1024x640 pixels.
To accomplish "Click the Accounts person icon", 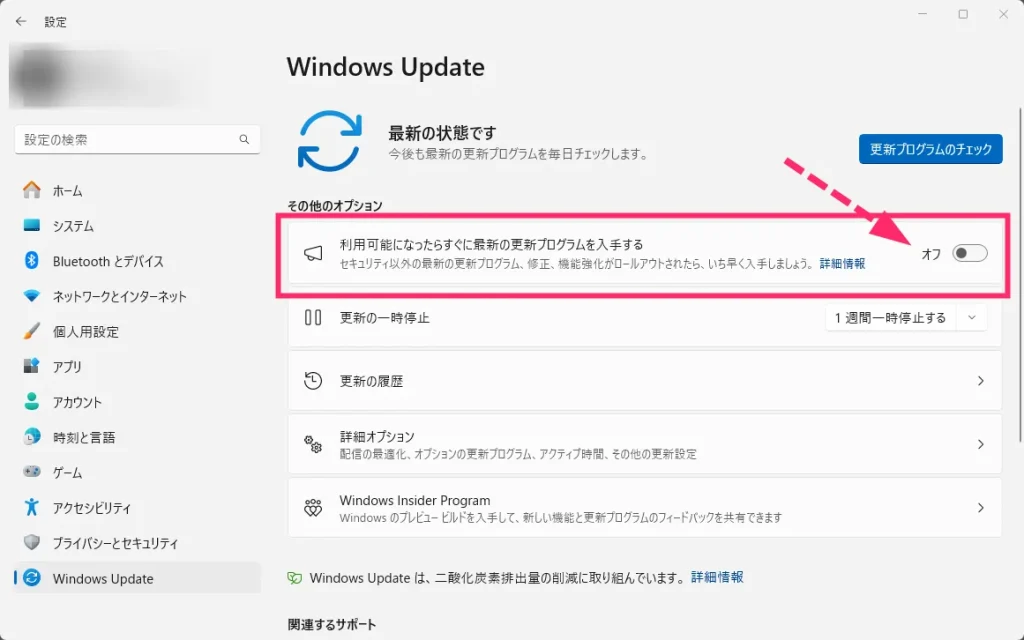I will pyautogui.click(x=31, y=402).
